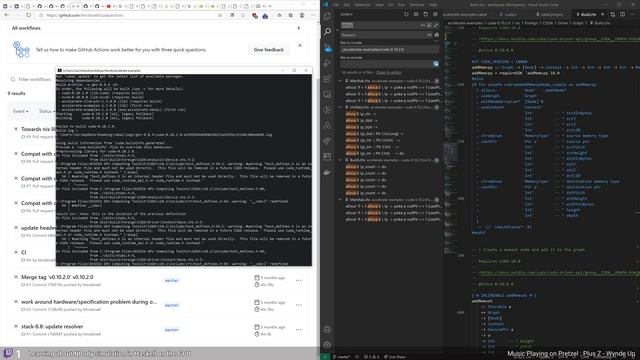Open the three-dot menu for 'stack-8.8: update resolver' run

coord(299,330)
